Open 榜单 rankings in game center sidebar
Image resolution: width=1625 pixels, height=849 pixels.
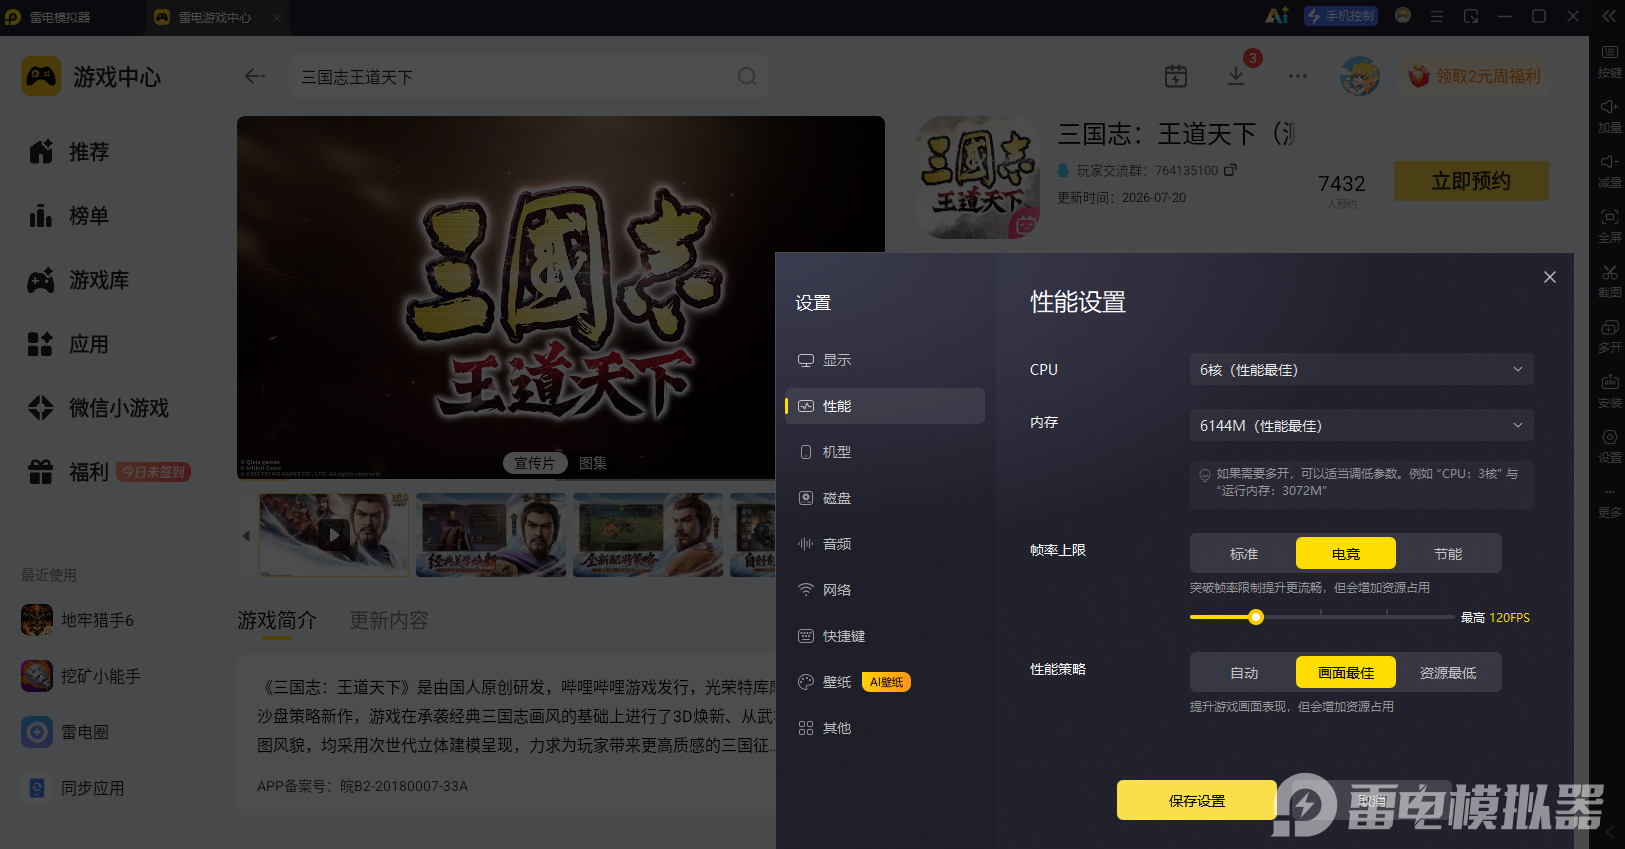(68, 216)
